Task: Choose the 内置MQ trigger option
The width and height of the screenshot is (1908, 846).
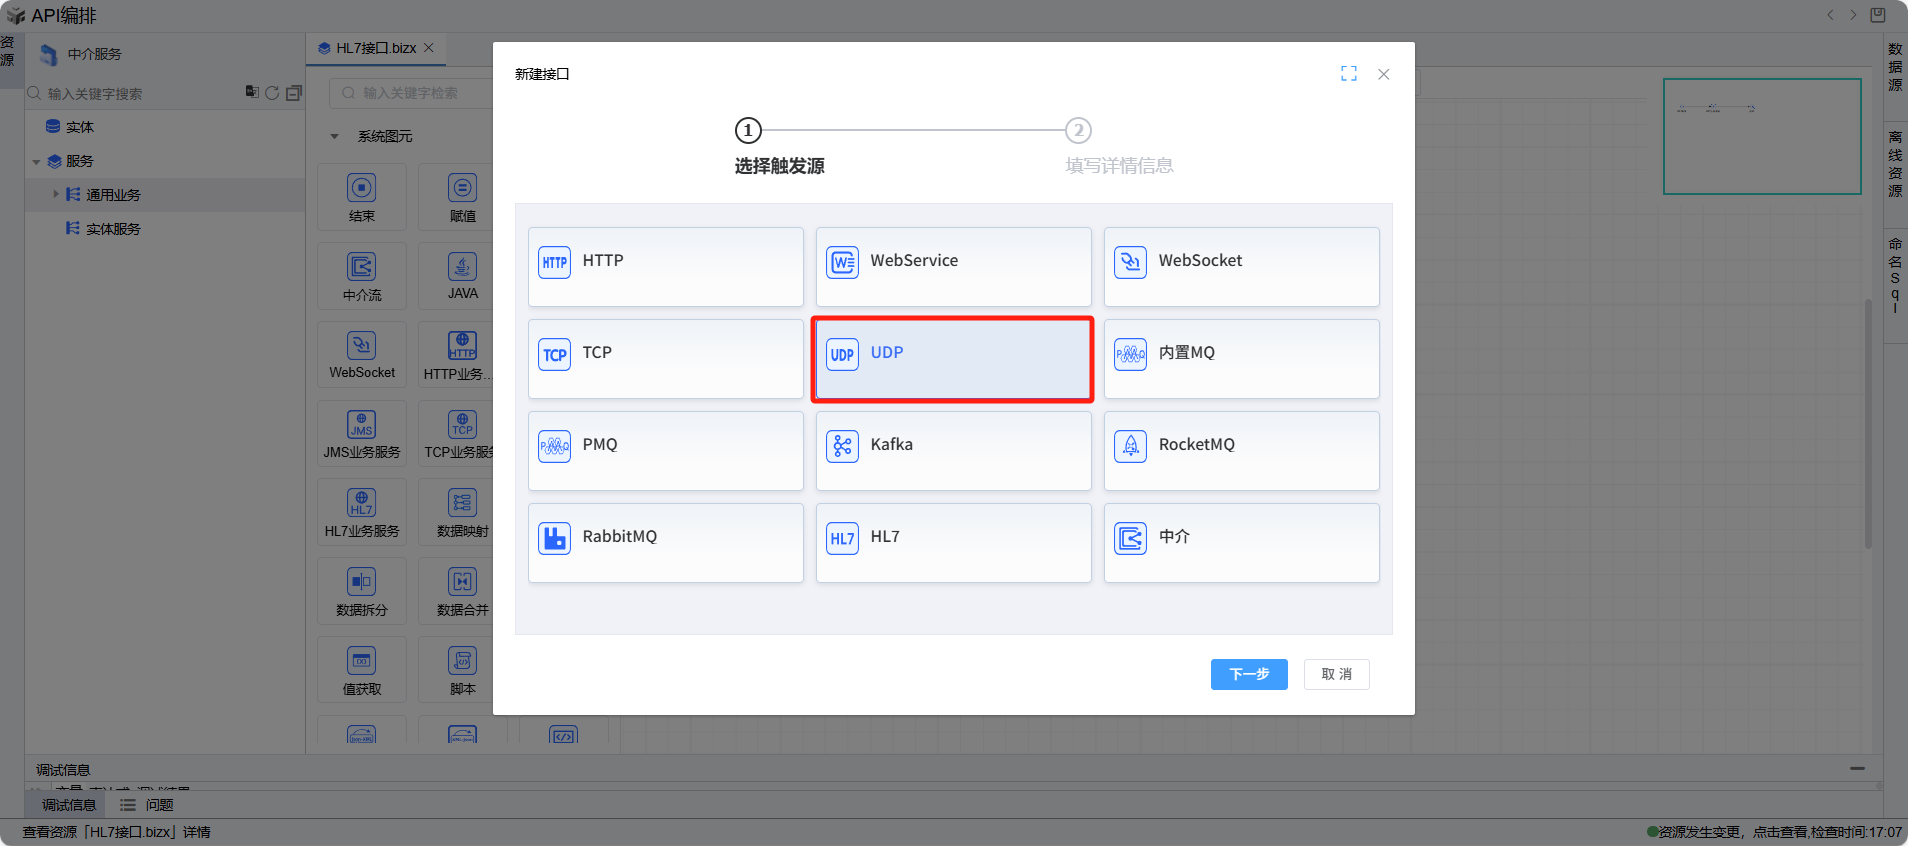Action: (1241, 358)
